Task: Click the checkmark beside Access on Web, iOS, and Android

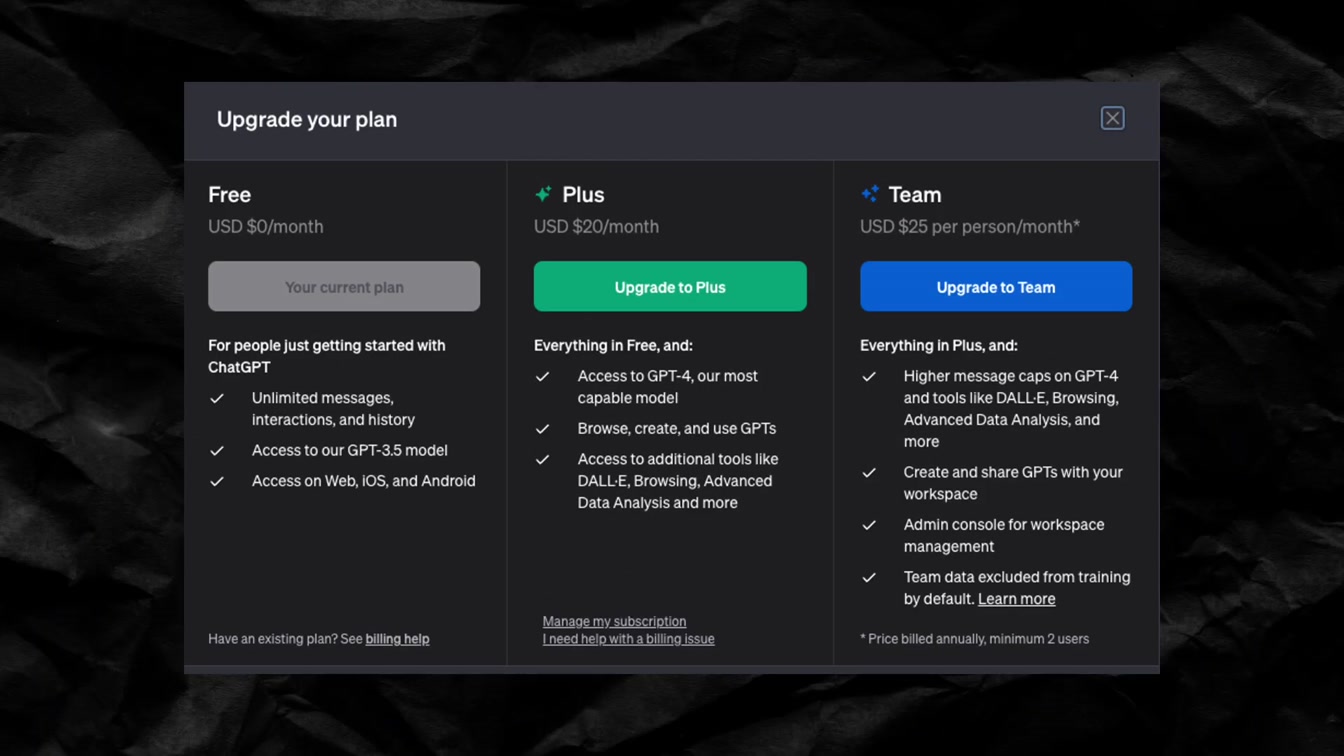Action: pyautogui.click(x=217, y=481)
